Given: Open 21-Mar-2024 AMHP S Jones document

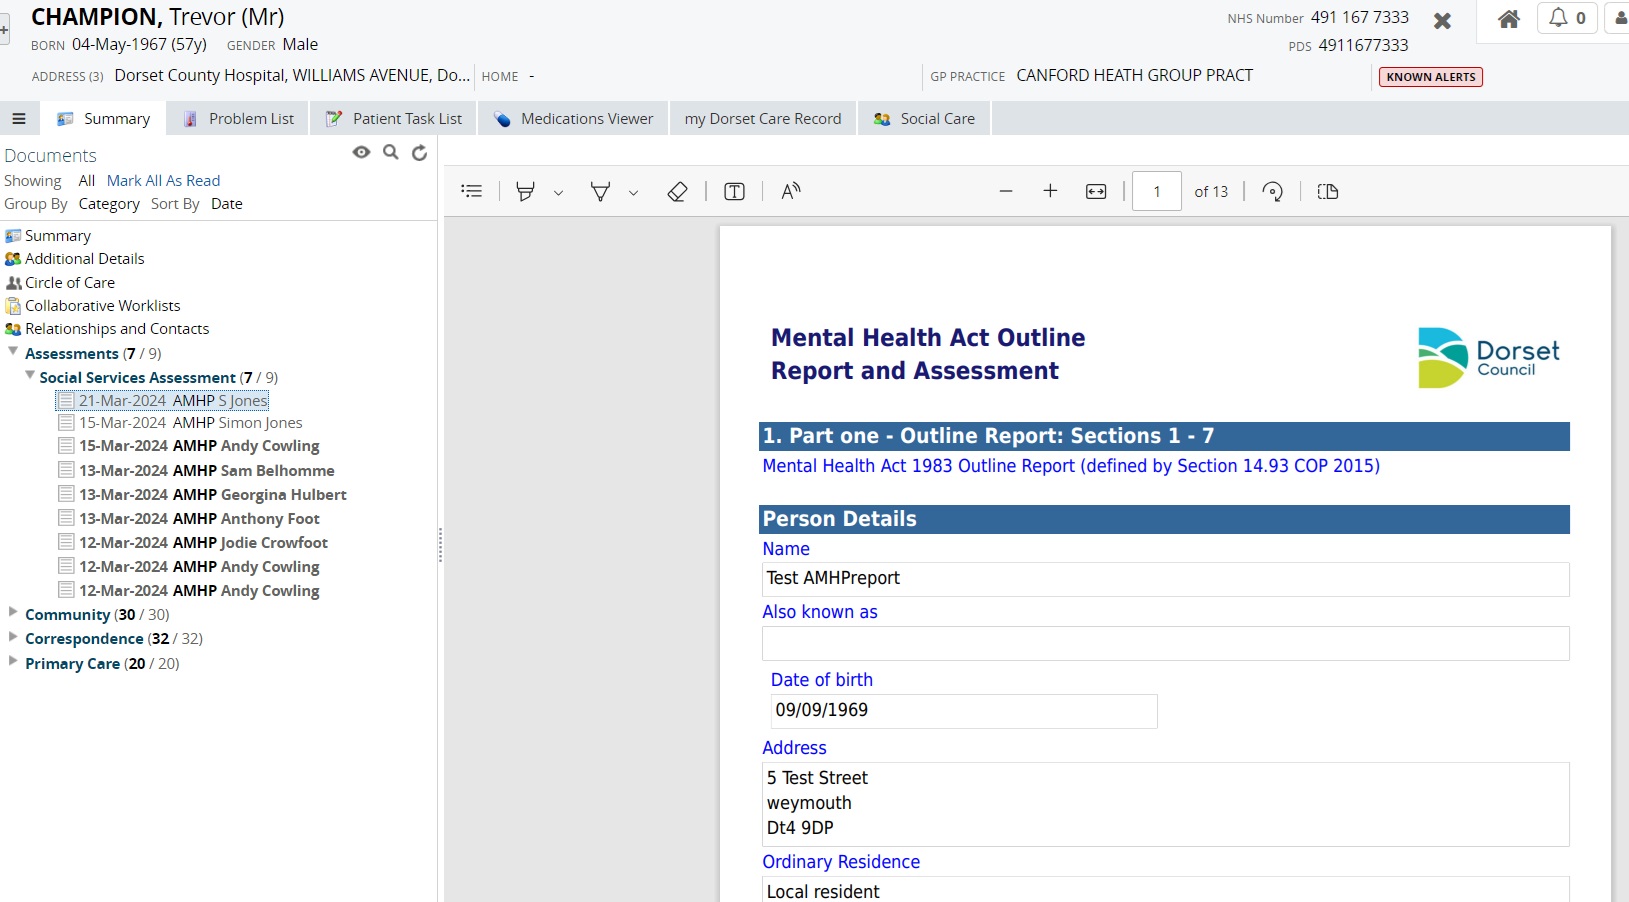Looking at the screenshot, I should point(163,401).
